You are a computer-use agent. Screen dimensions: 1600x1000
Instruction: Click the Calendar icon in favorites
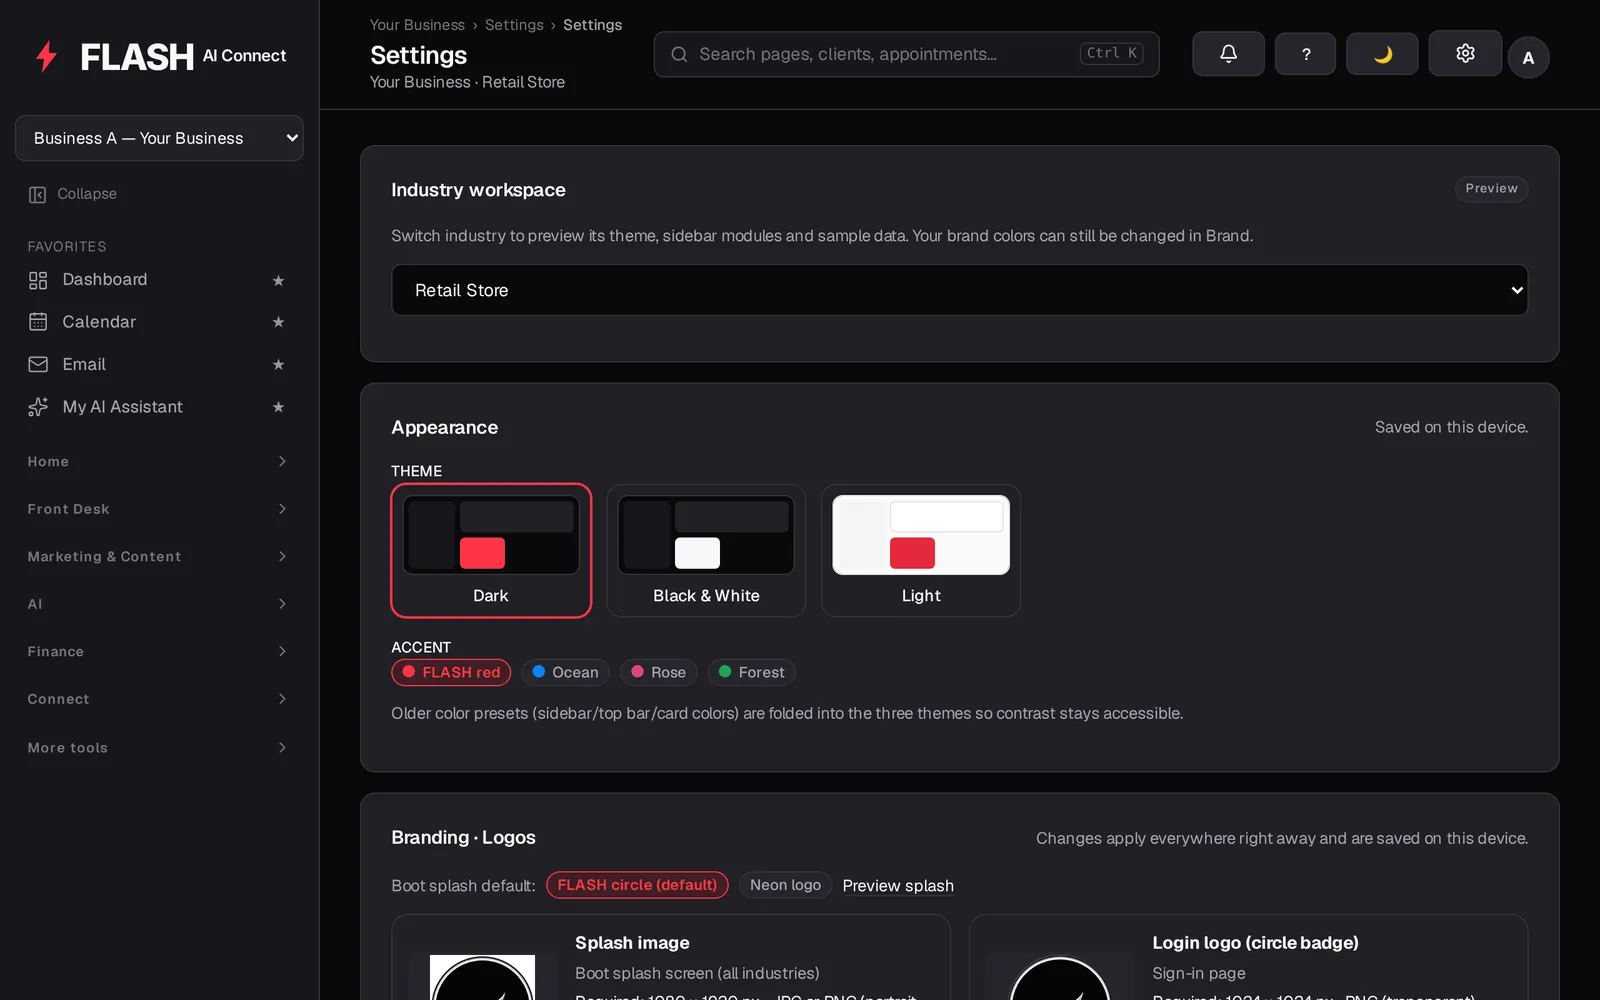[38, 322]
